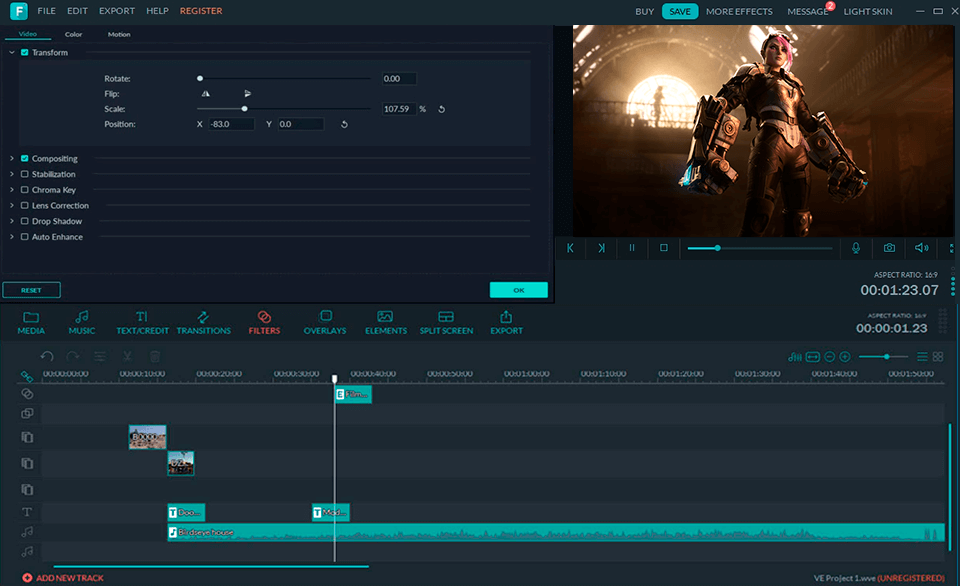Open the Overlays panel icon
Viewport: 960px width, 586px height.
(x=325, y=316)
